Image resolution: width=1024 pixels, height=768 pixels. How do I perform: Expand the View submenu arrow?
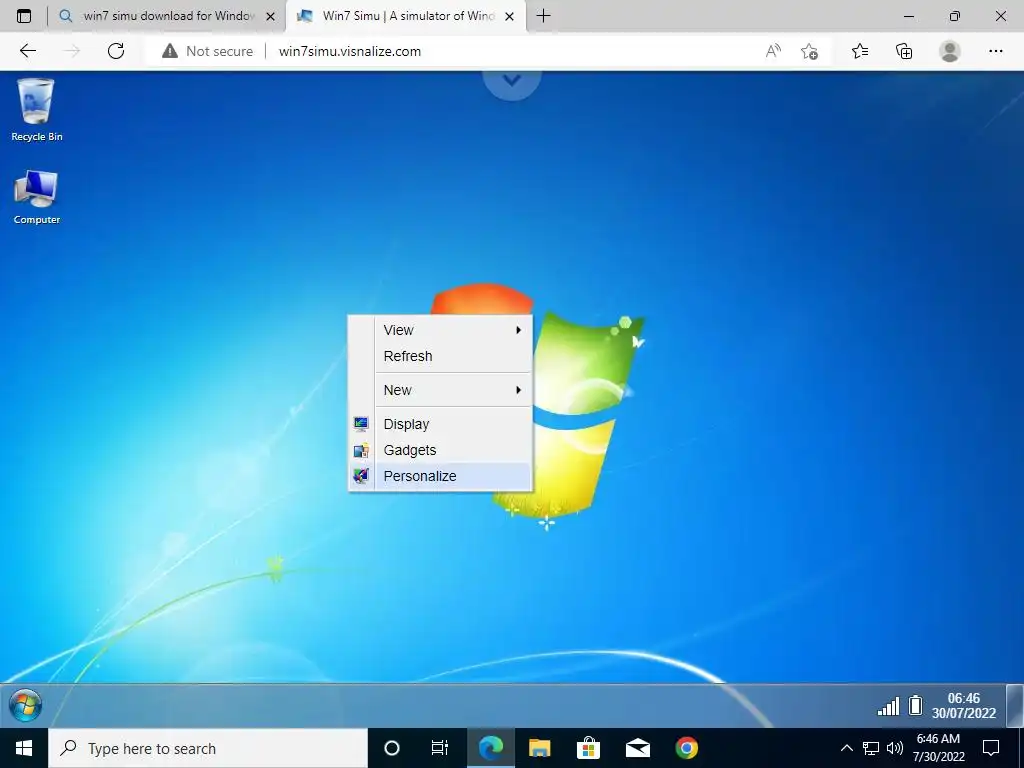pyautogui.click(x=519, y=330)
